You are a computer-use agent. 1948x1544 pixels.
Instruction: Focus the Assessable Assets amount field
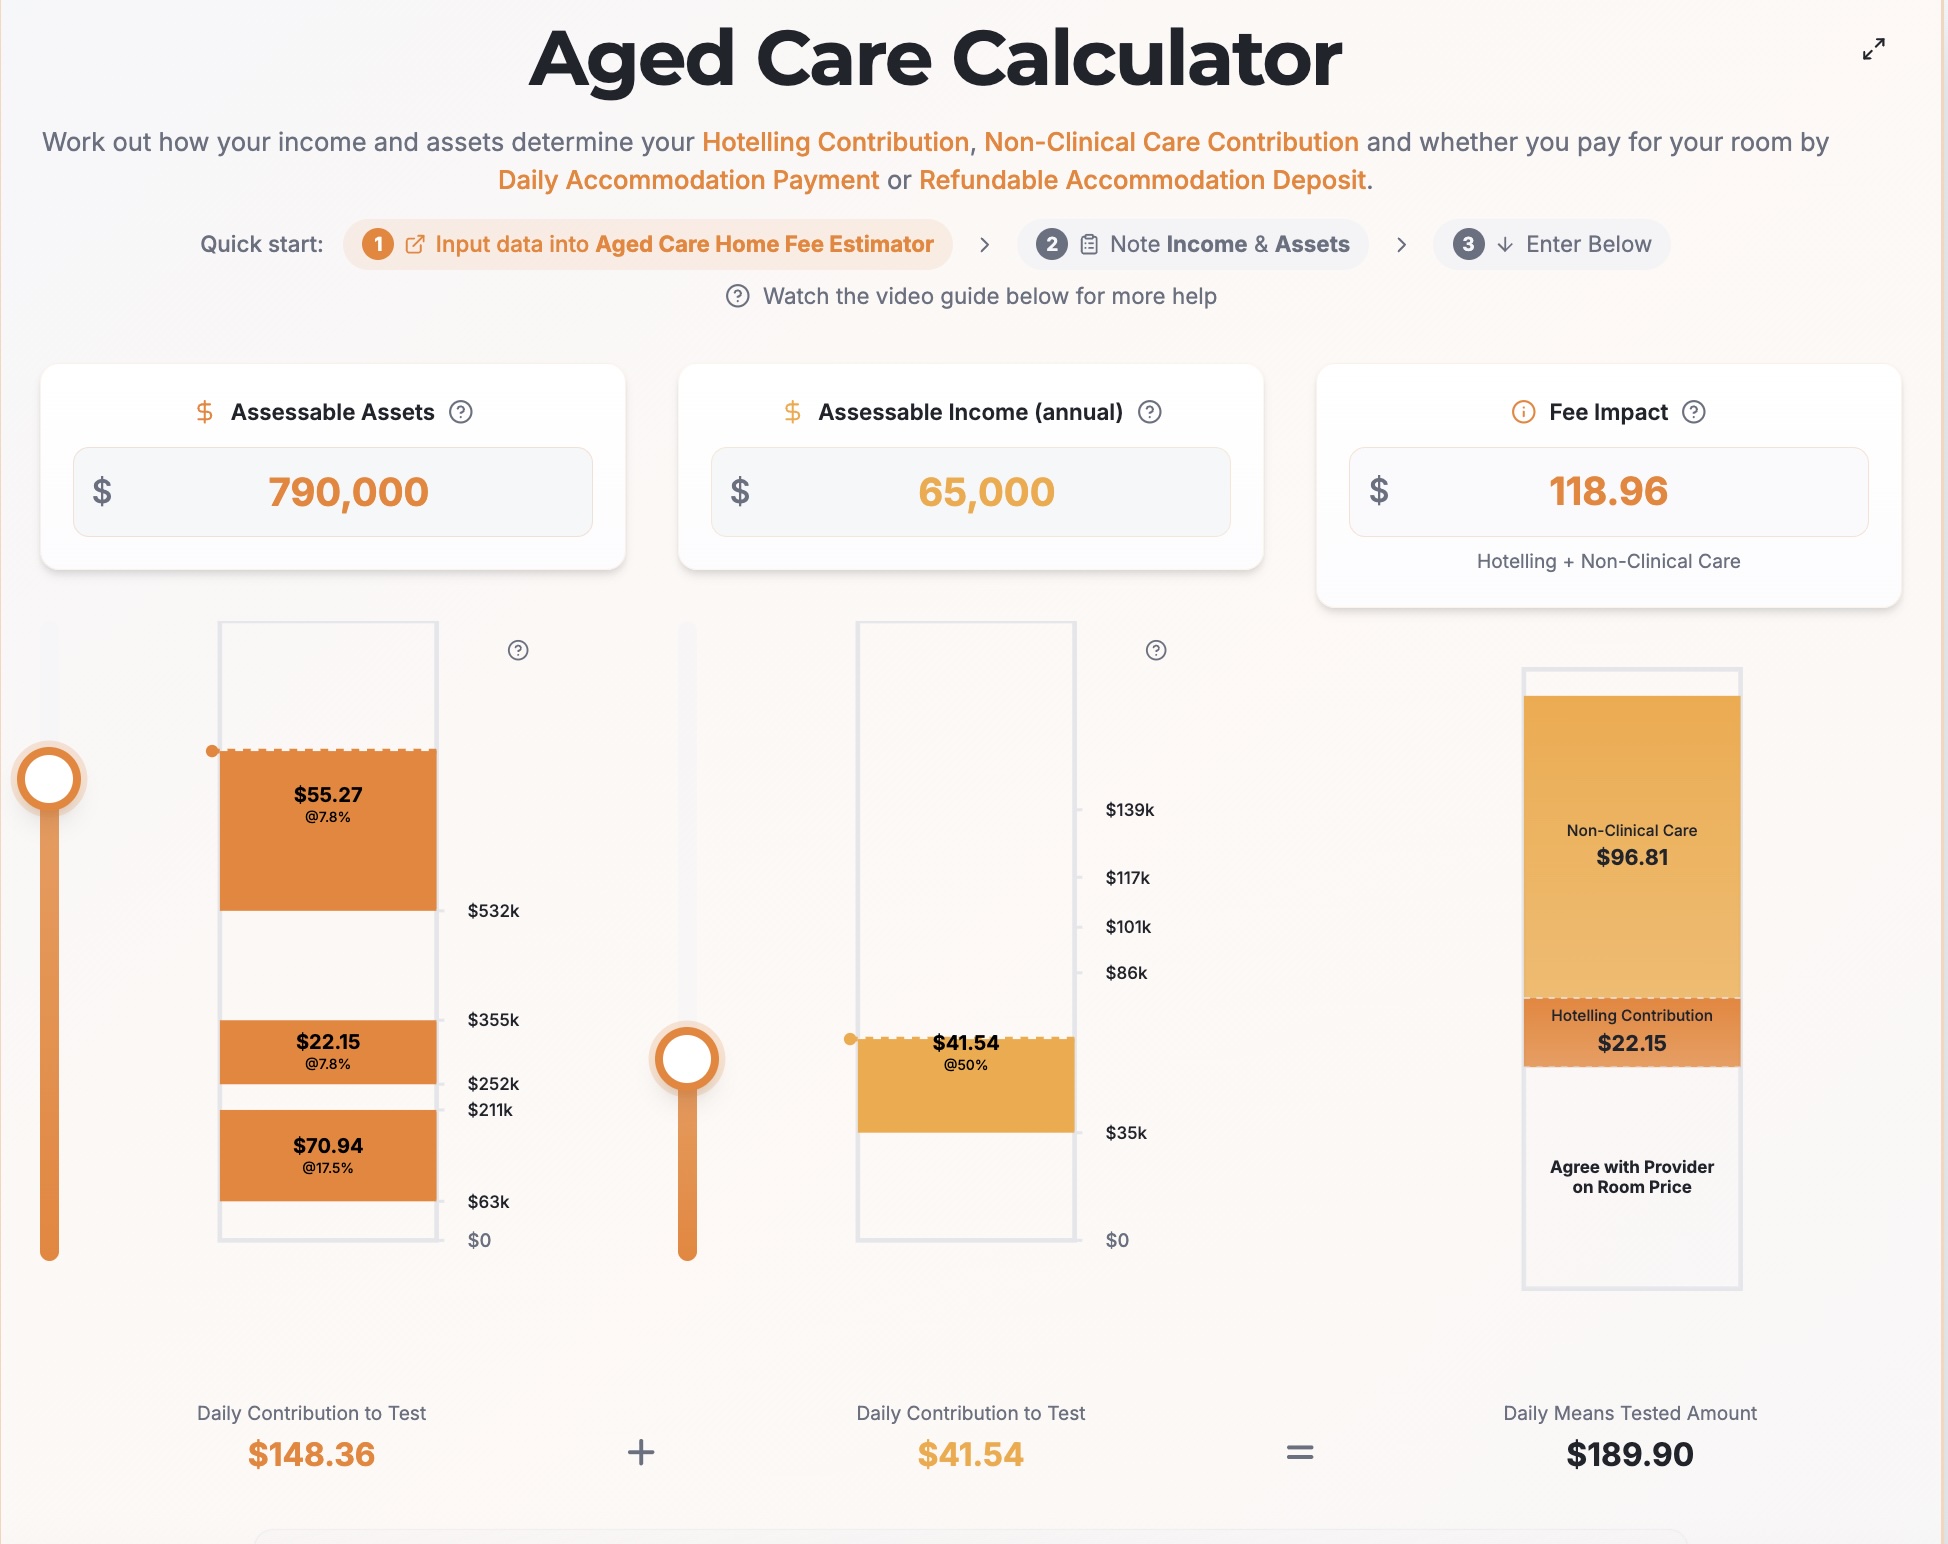[347, 492]
